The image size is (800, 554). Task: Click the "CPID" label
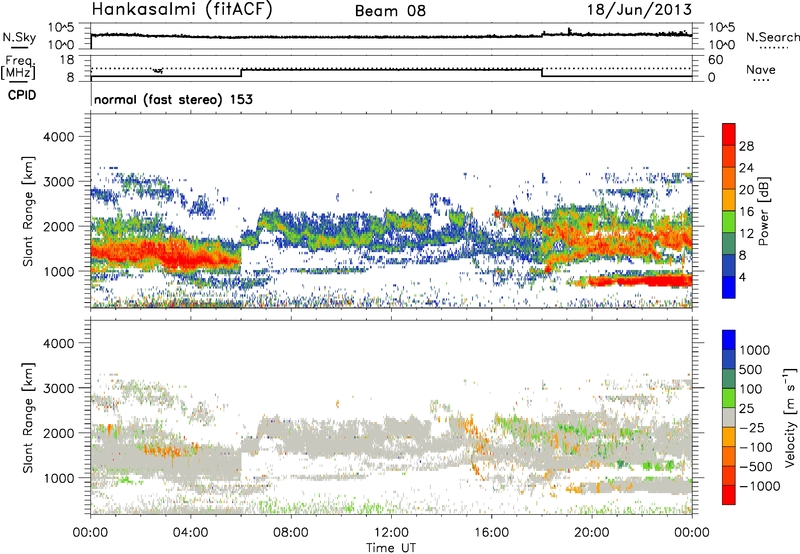pyautogui.click(x=22, y=95)
